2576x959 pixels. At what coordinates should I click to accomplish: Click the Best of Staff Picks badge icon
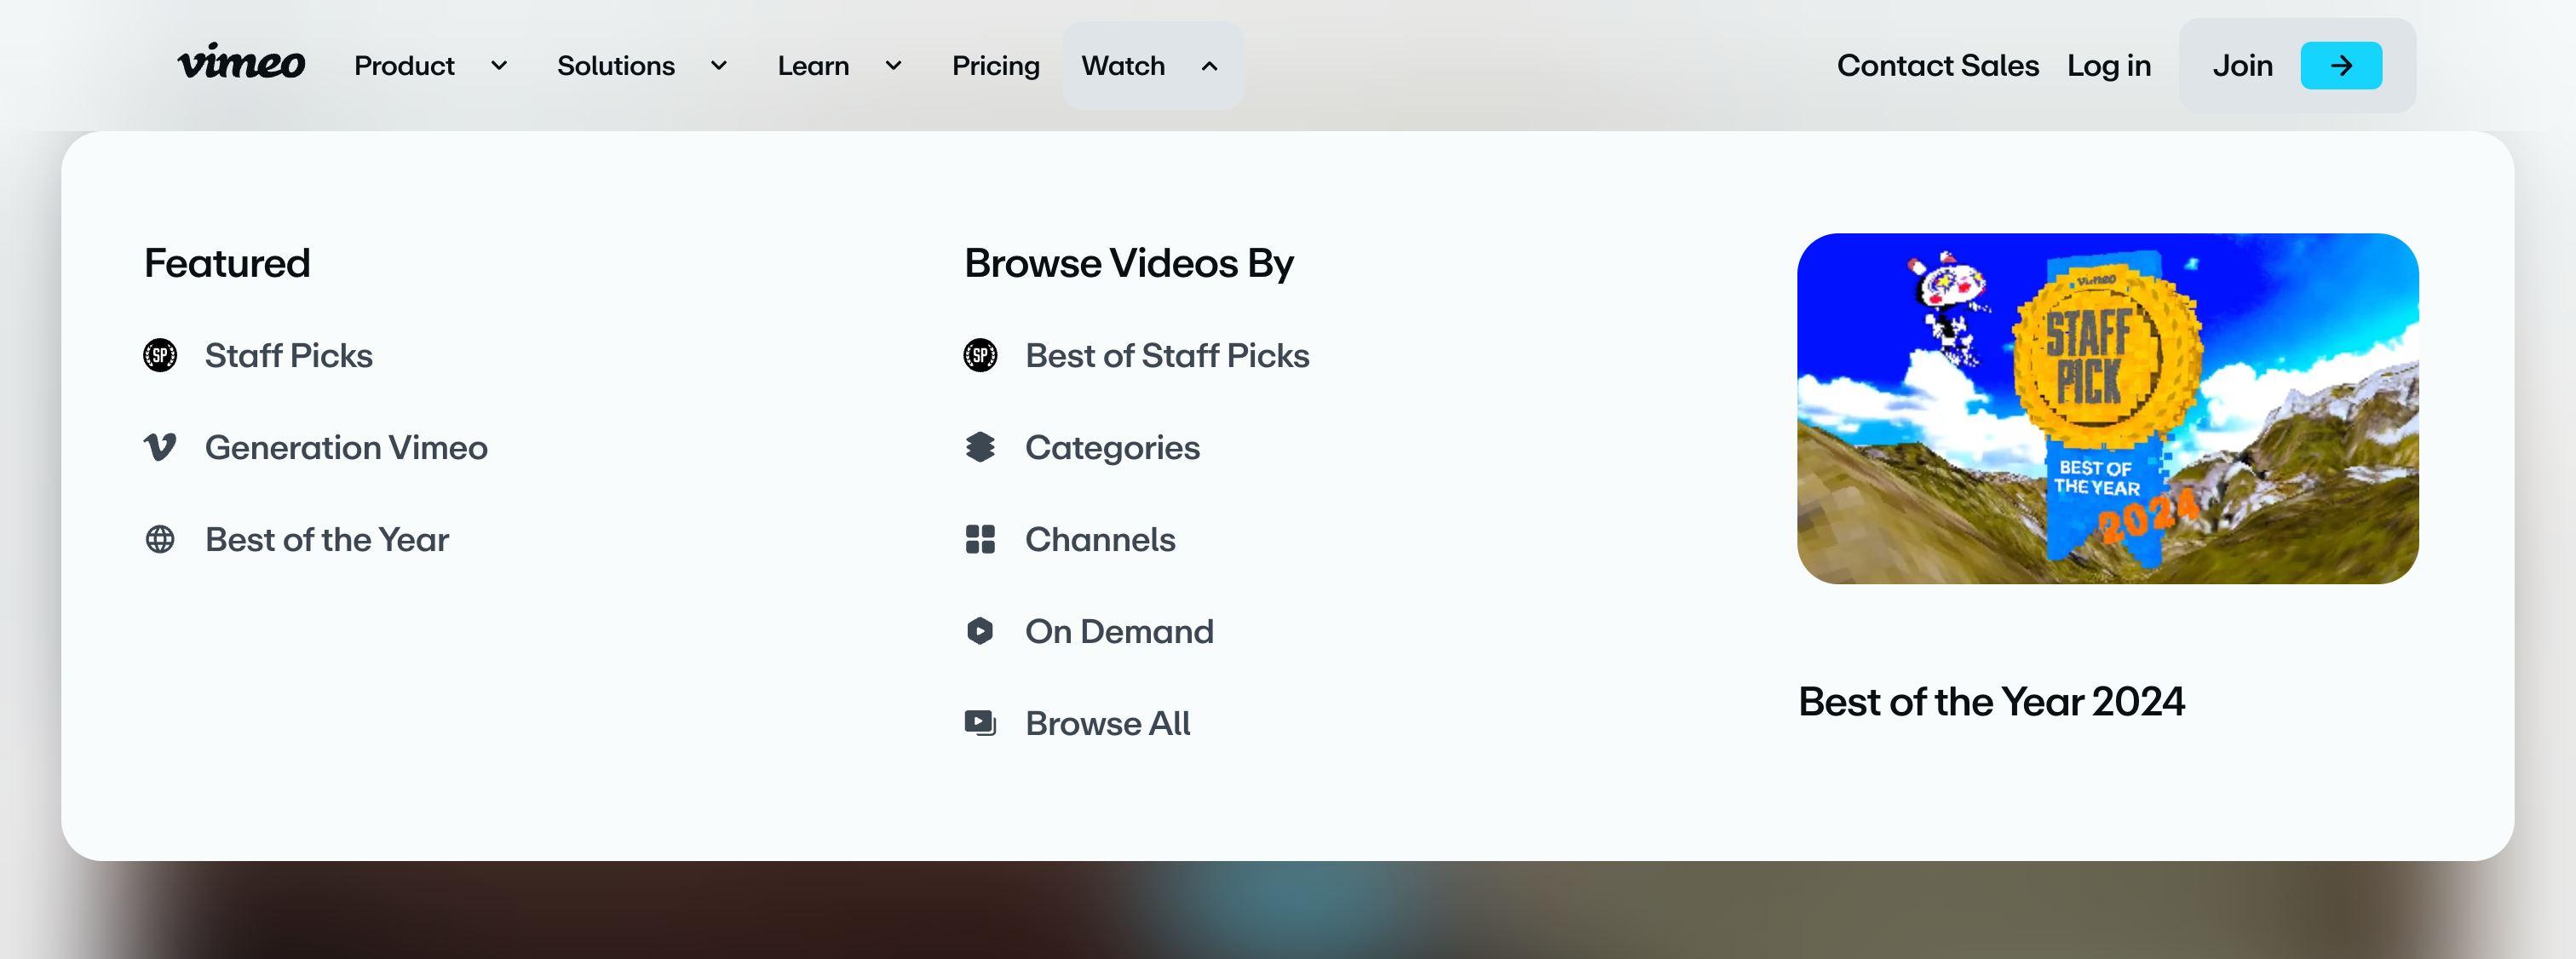point(980,355)
